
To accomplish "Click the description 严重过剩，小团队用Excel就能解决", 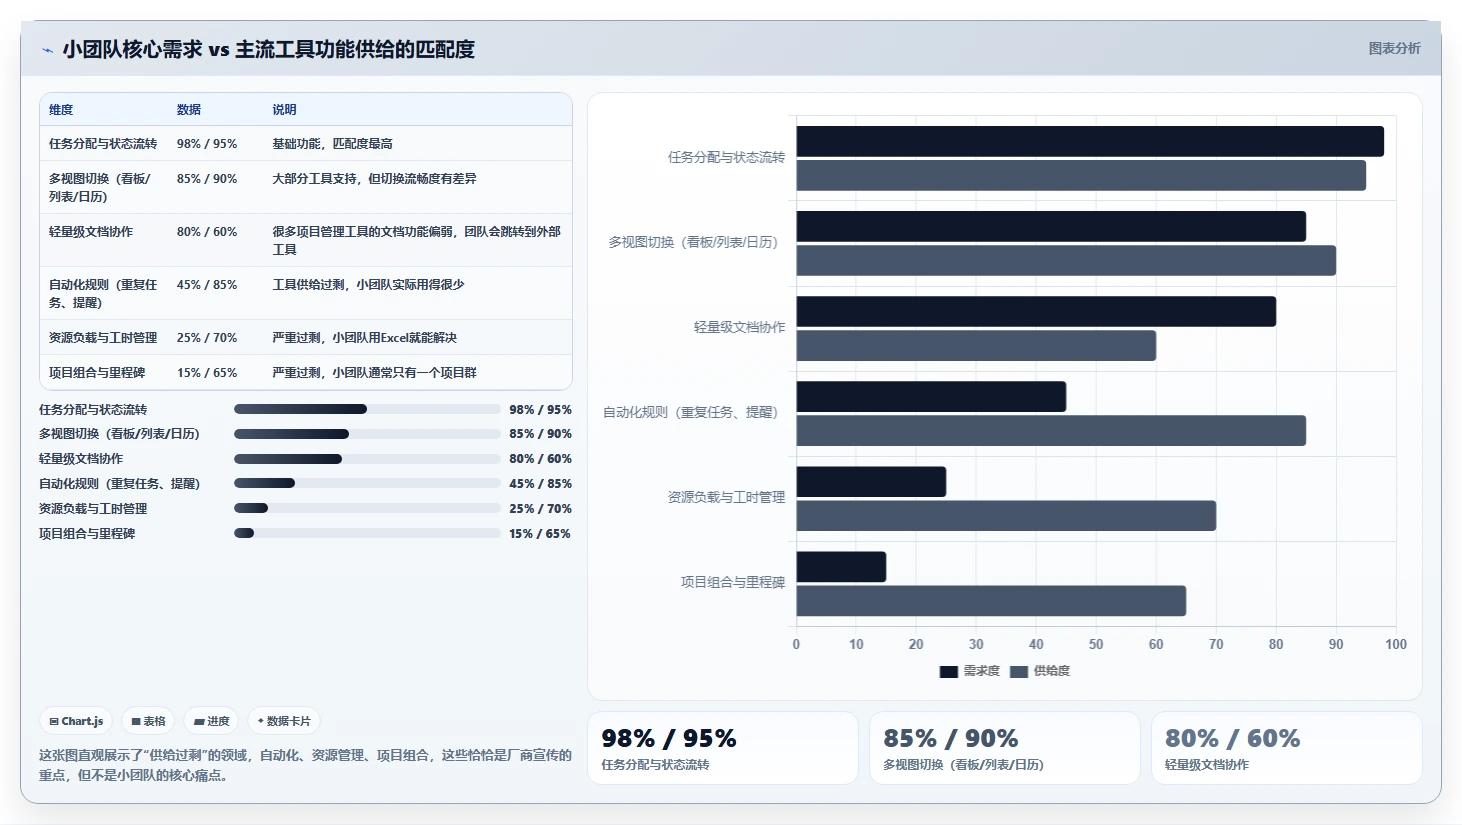I will [364, 338].
